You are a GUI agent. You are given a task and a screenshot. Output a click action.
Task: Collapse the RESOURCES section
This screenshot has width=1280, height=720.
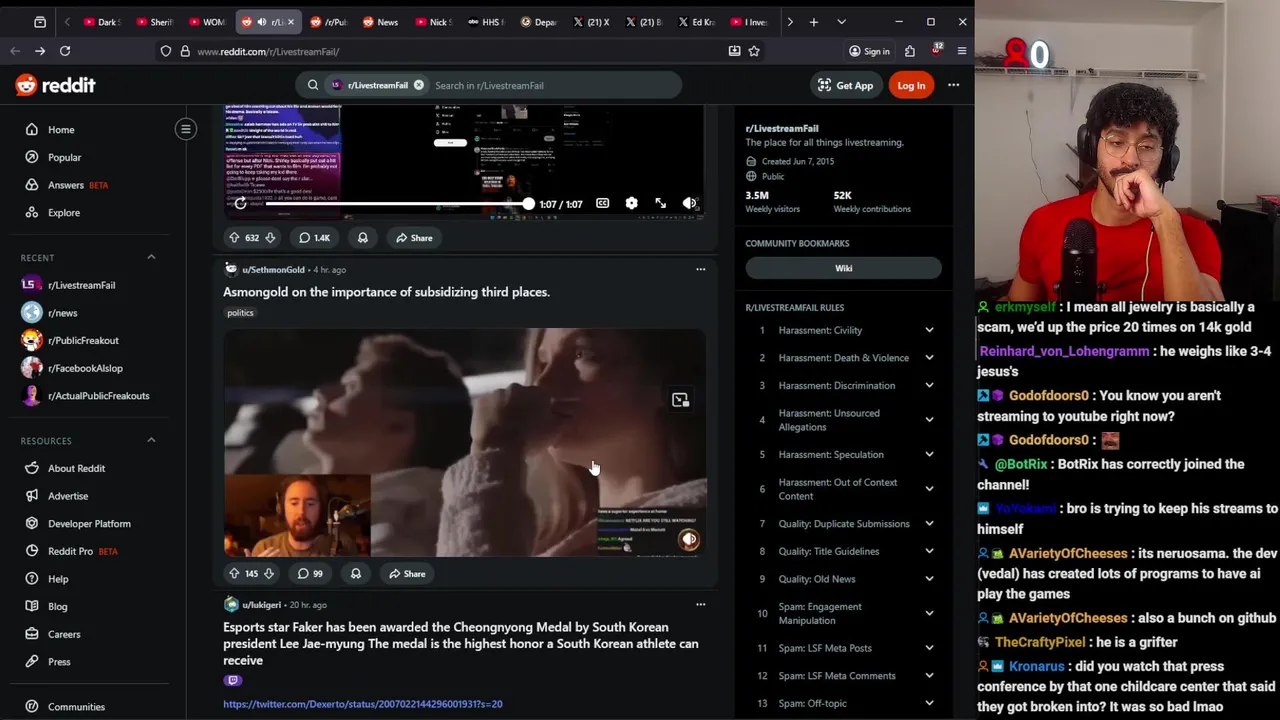click(x=151, y=440)
